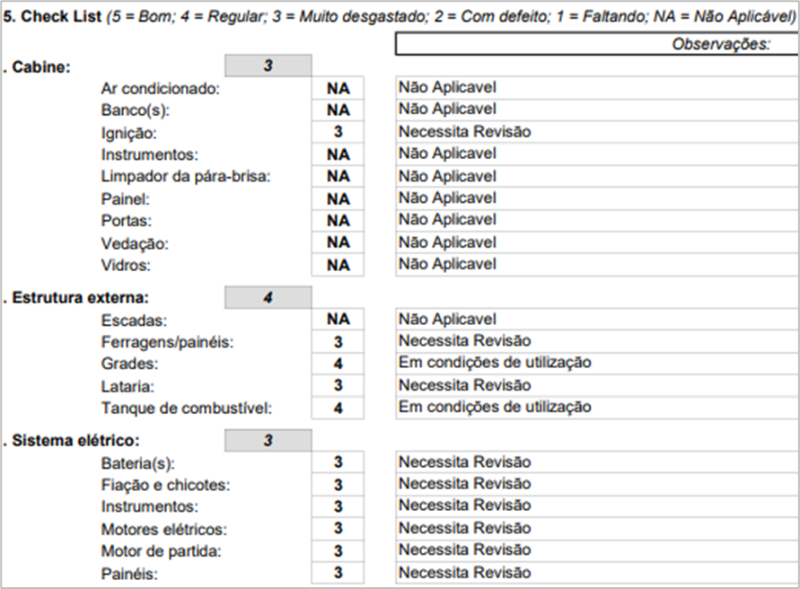Click the Cabine section rating cell
The height and width of the screenshot is (589, 800).
pyautogui.click(x=268, y=66)
